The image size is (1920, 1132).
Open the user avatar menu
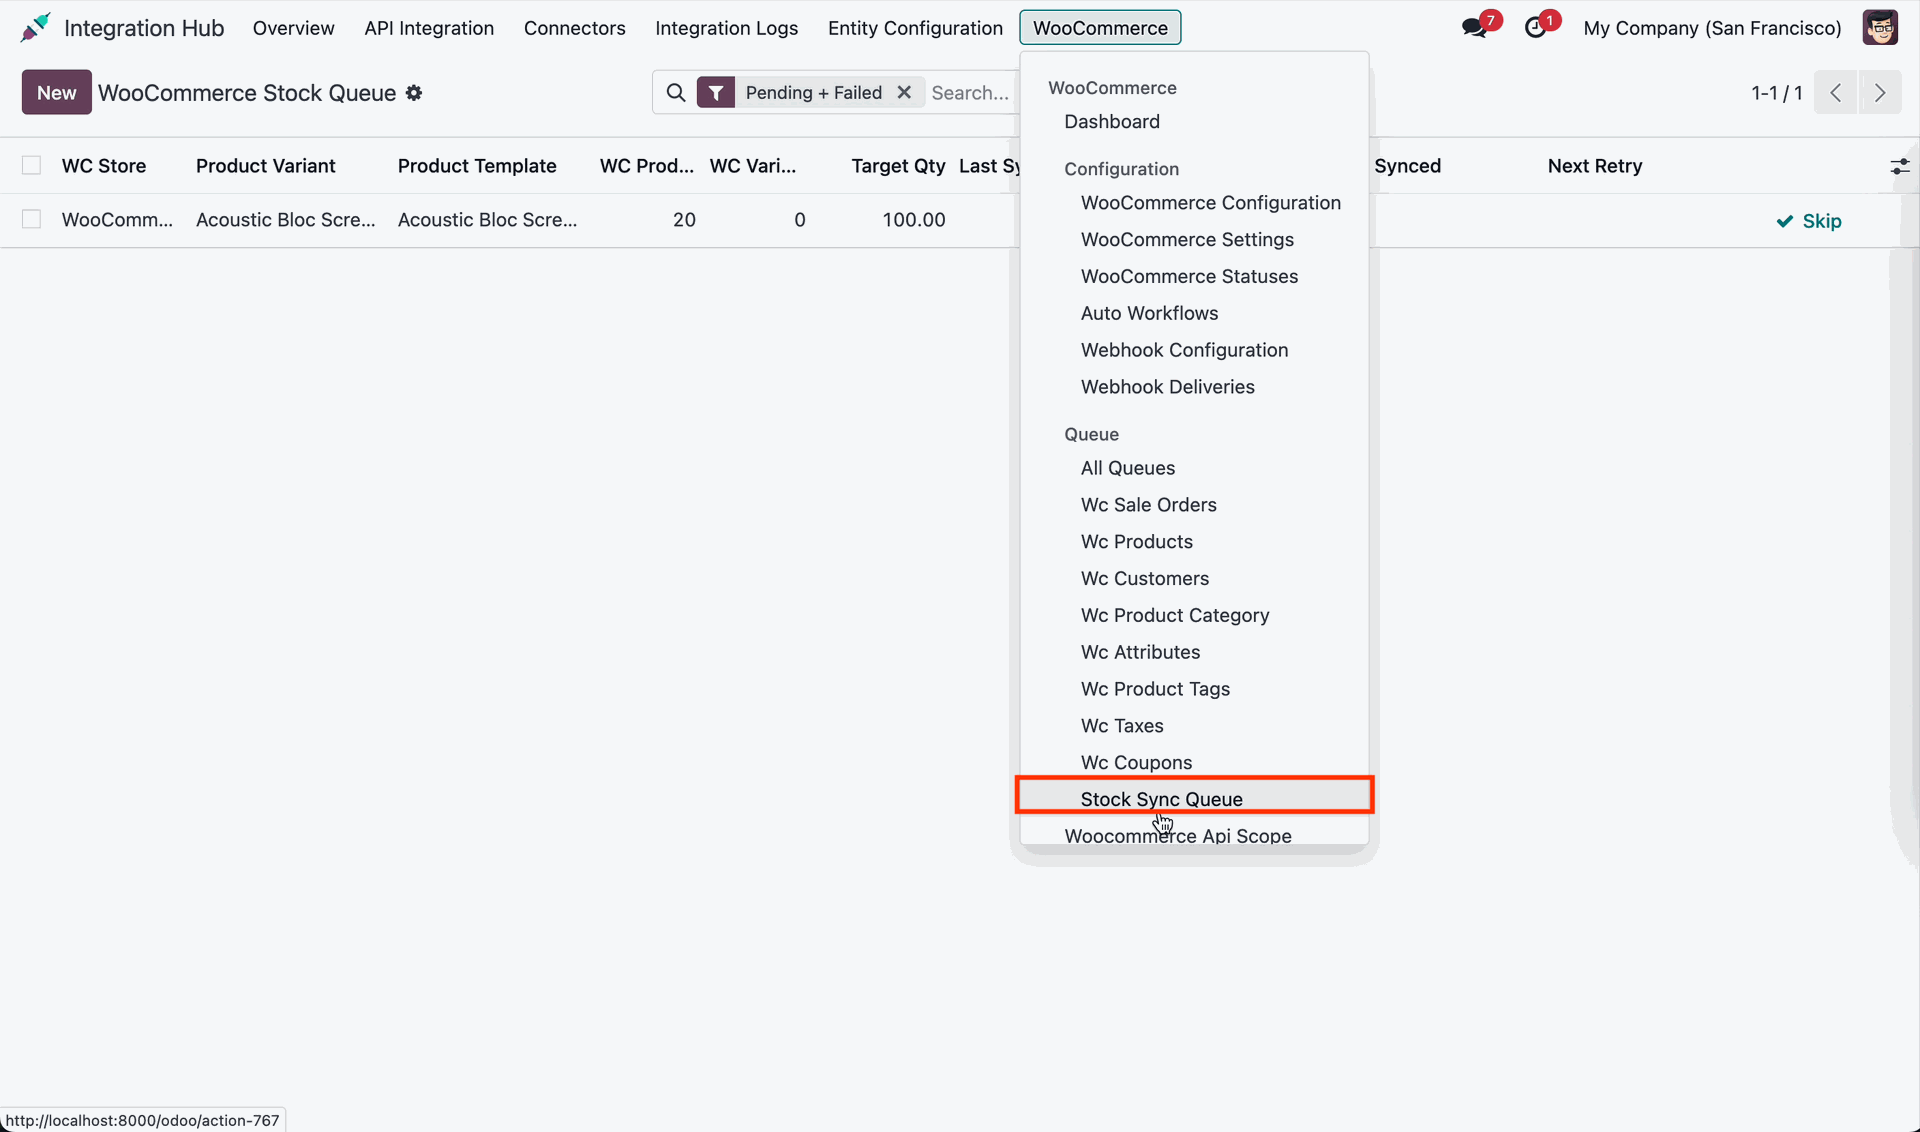point(1880,28)
